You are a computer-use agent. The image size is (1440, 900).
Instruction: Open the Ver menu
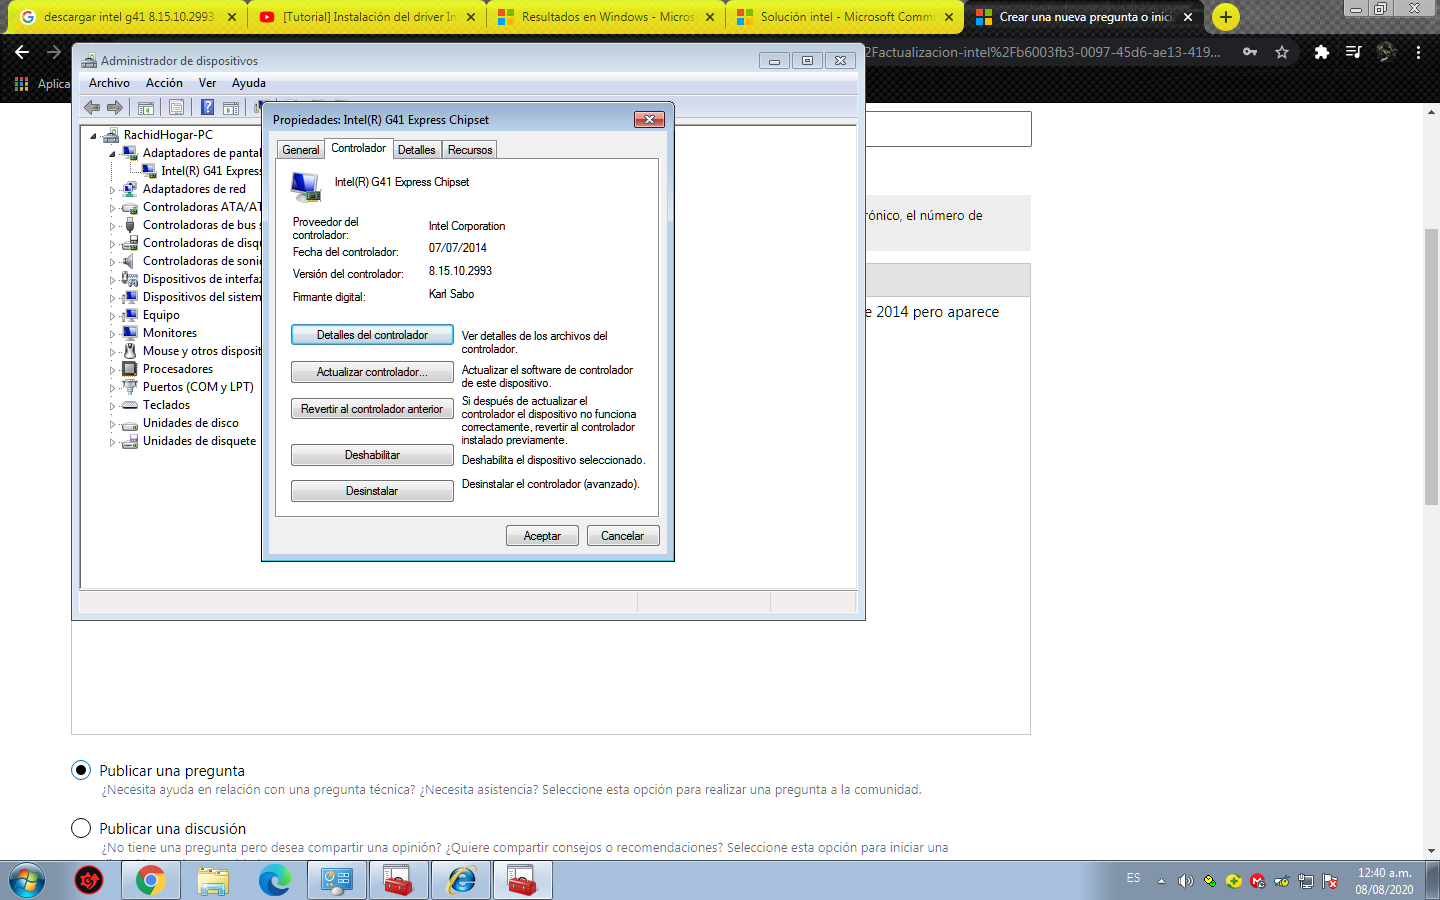[207, 83]
